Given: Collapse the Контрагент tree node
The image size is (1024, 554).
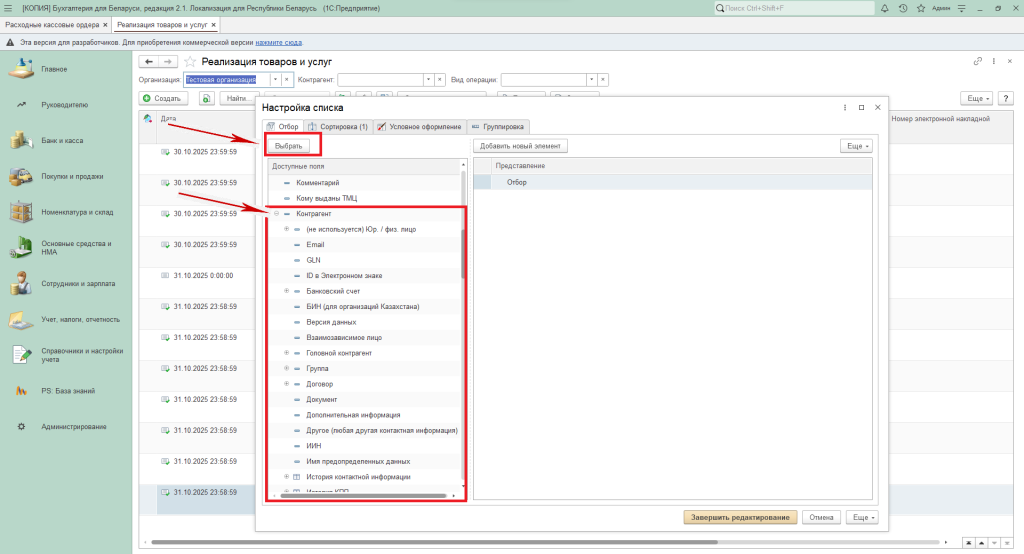Looking at the screenshot, I should click(276, 214).
